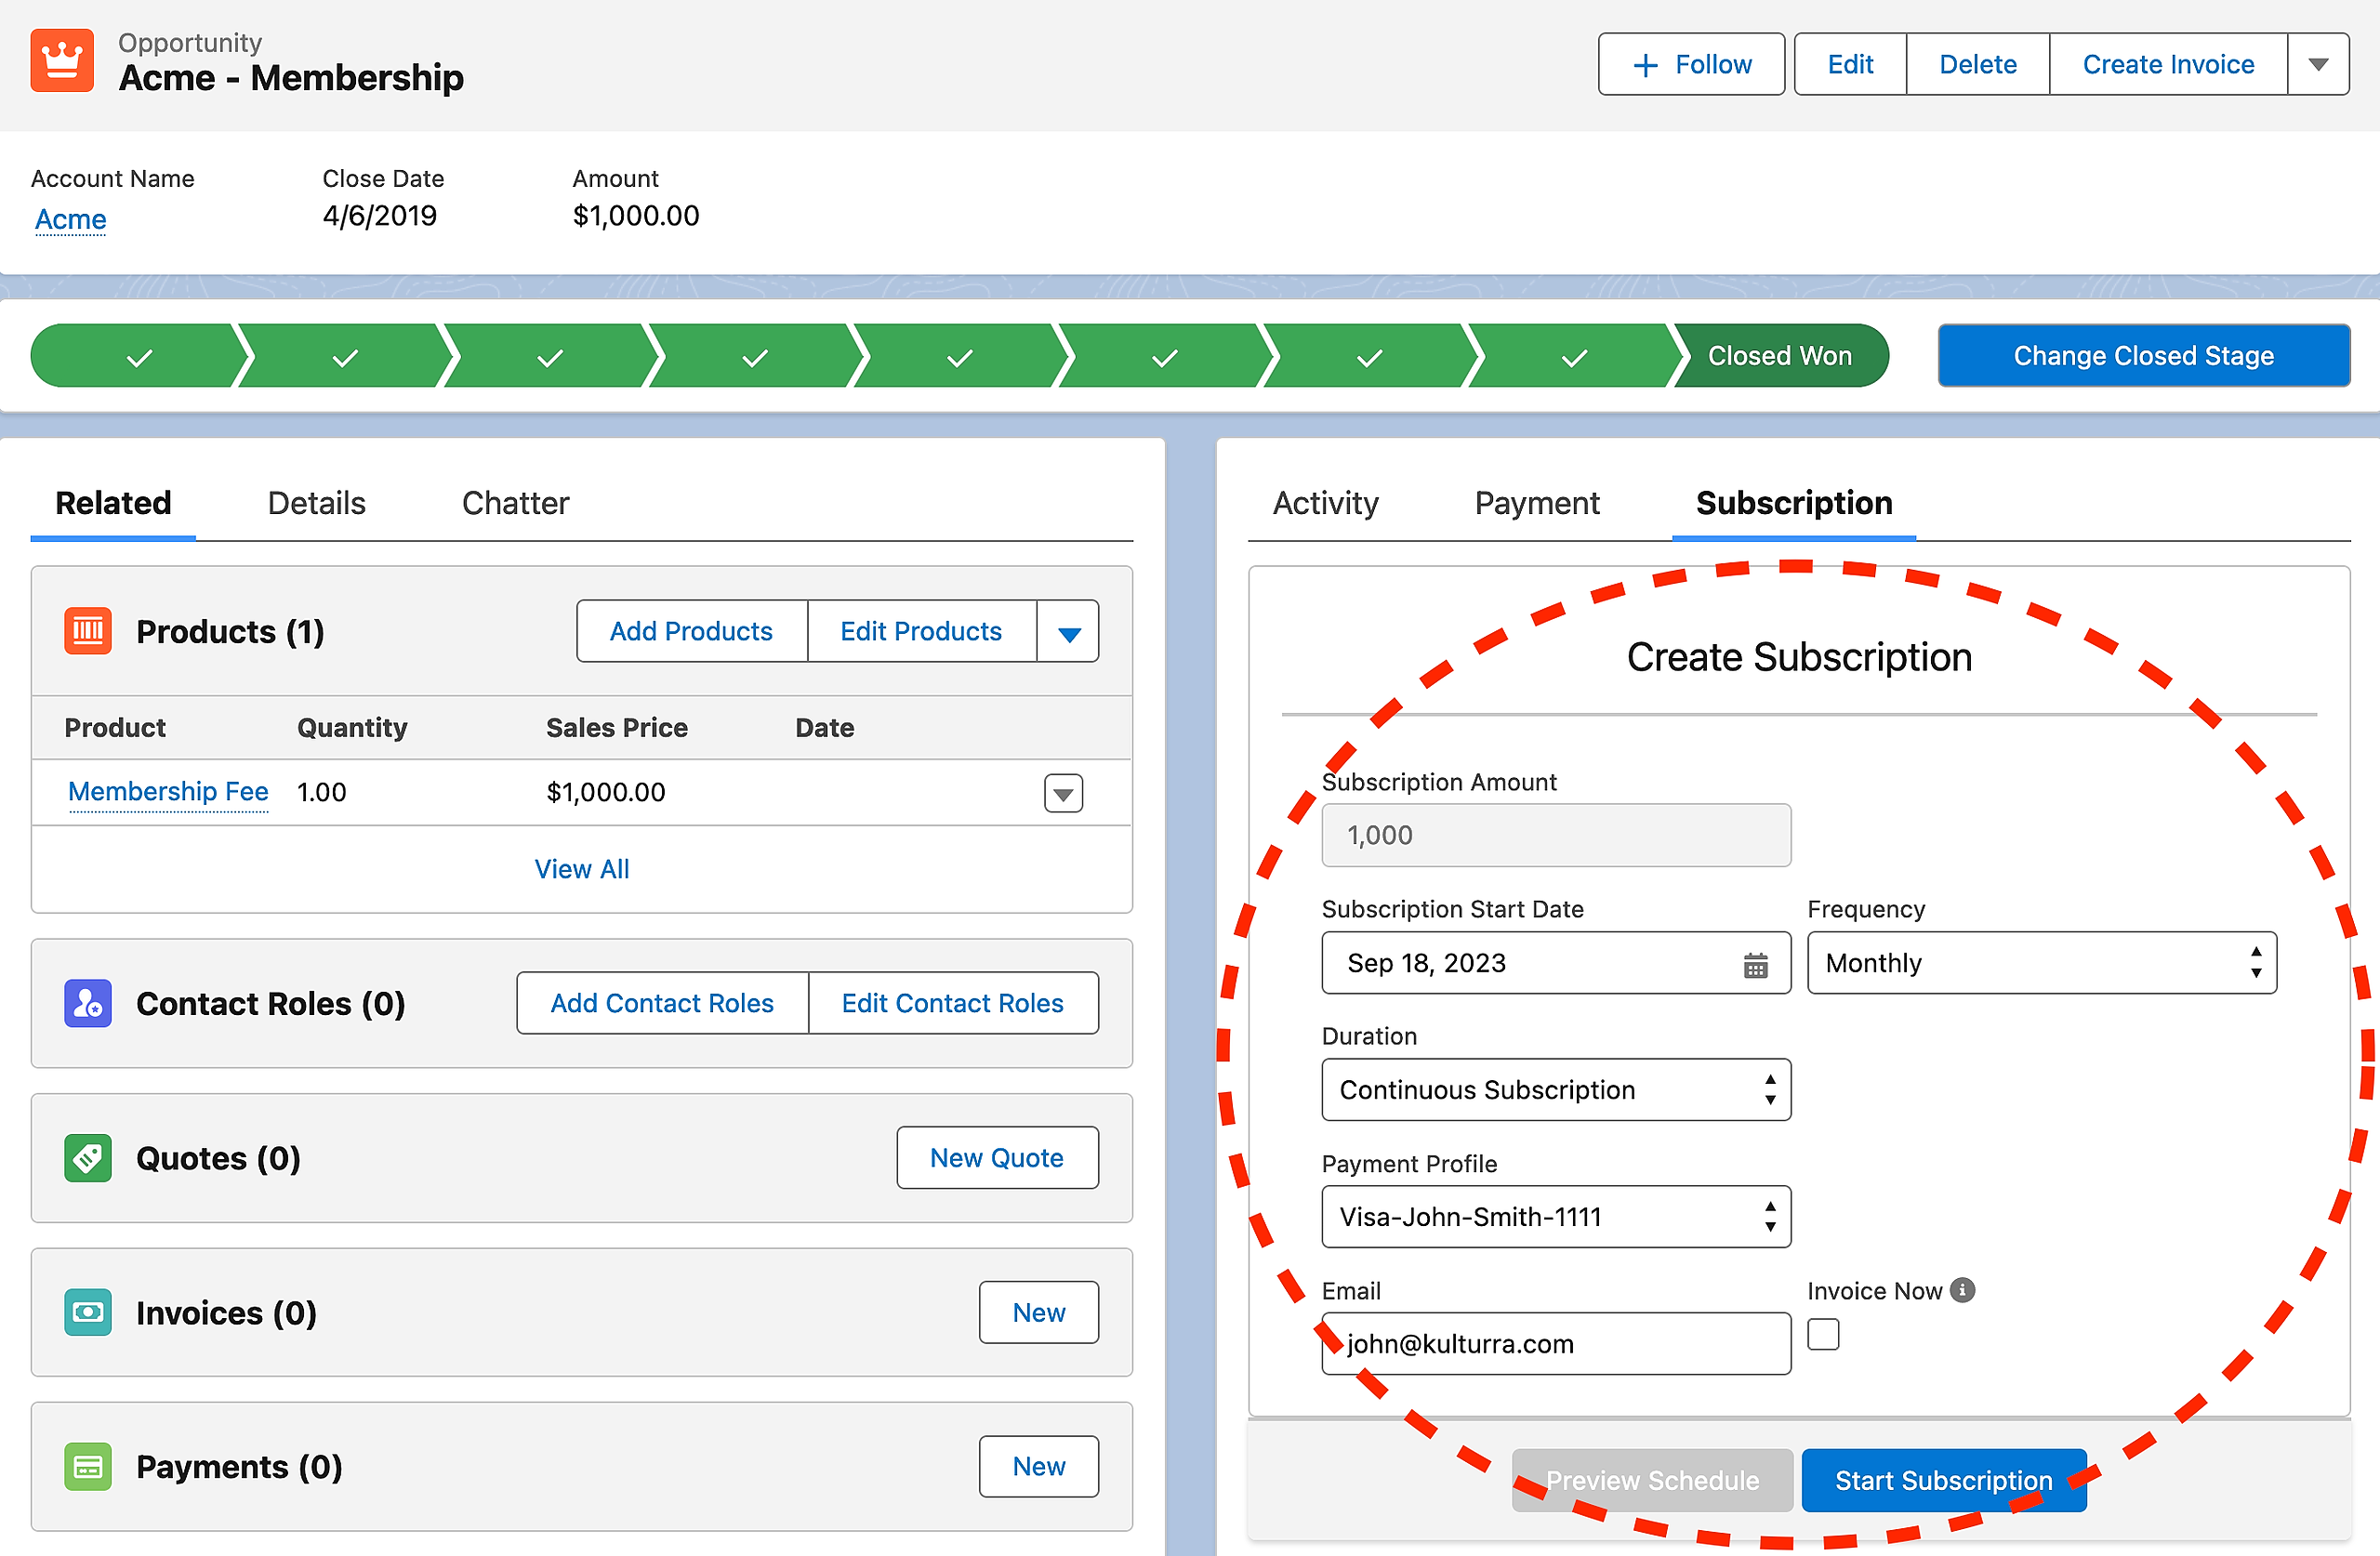The height and width of the screenshot is (1556, 2380).
Task: Open the Payment Profile dropdown
Action: click(x=1555, y=1217)
